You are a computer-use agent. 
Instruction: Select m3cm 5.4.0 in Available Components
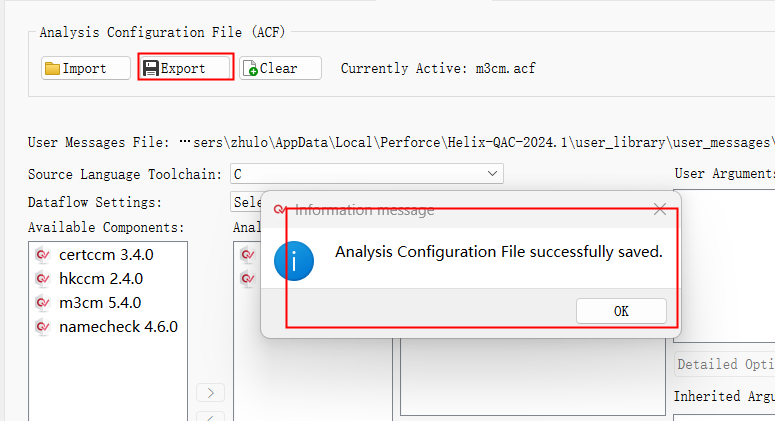[x=100, y=302]
